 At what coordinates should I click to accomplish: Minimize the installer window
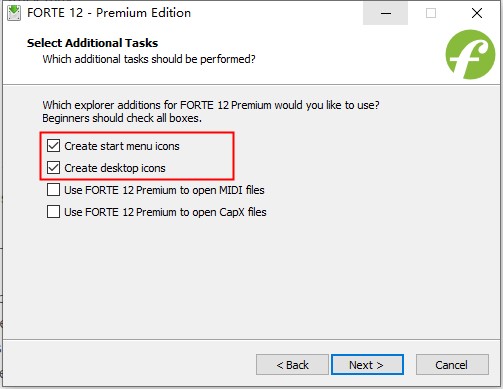point(385,13)
